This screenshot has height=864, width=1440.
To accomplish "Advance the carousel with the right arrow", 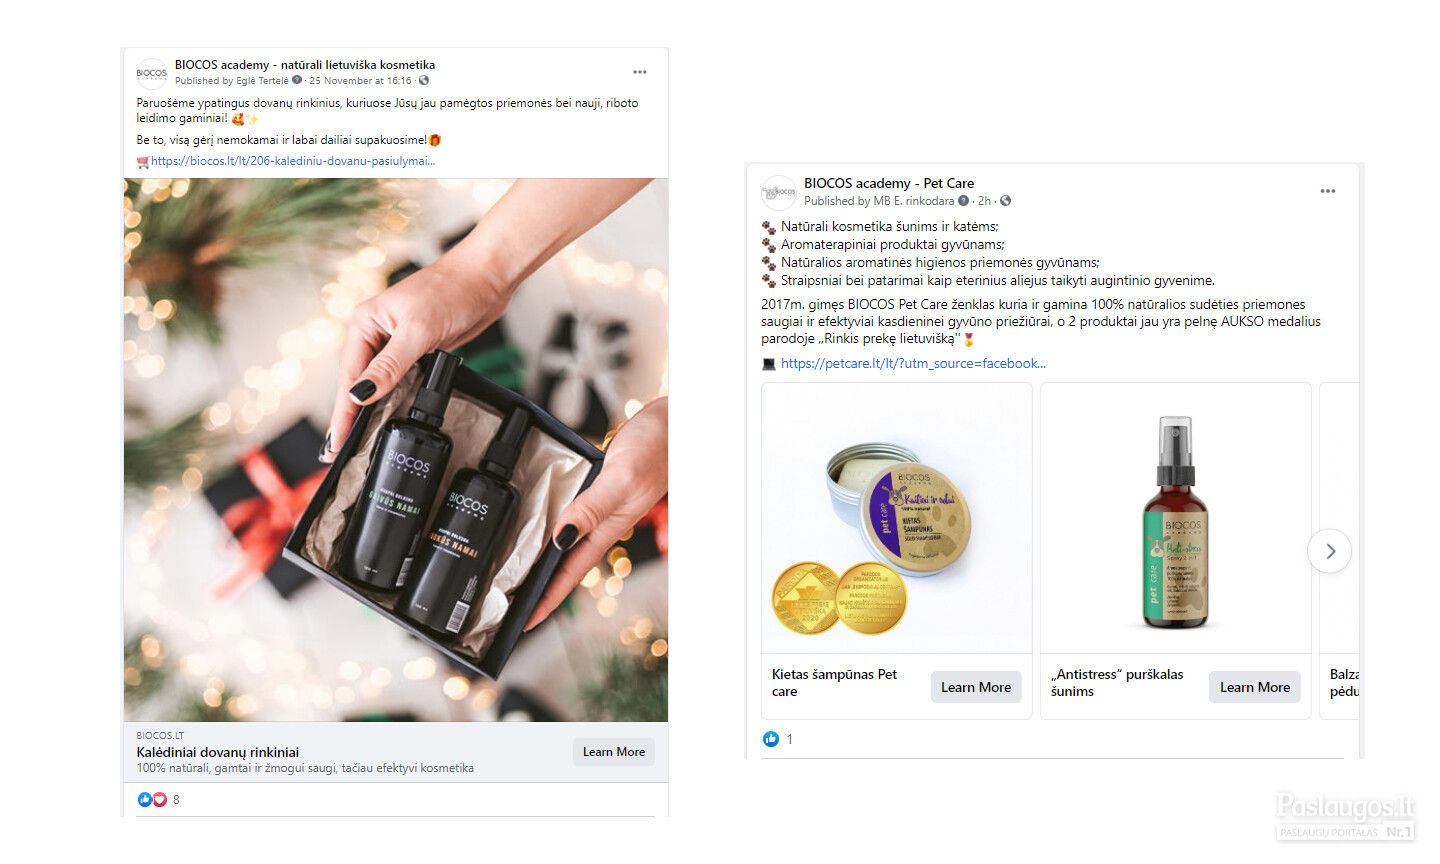I will (x=1330, y=551).
